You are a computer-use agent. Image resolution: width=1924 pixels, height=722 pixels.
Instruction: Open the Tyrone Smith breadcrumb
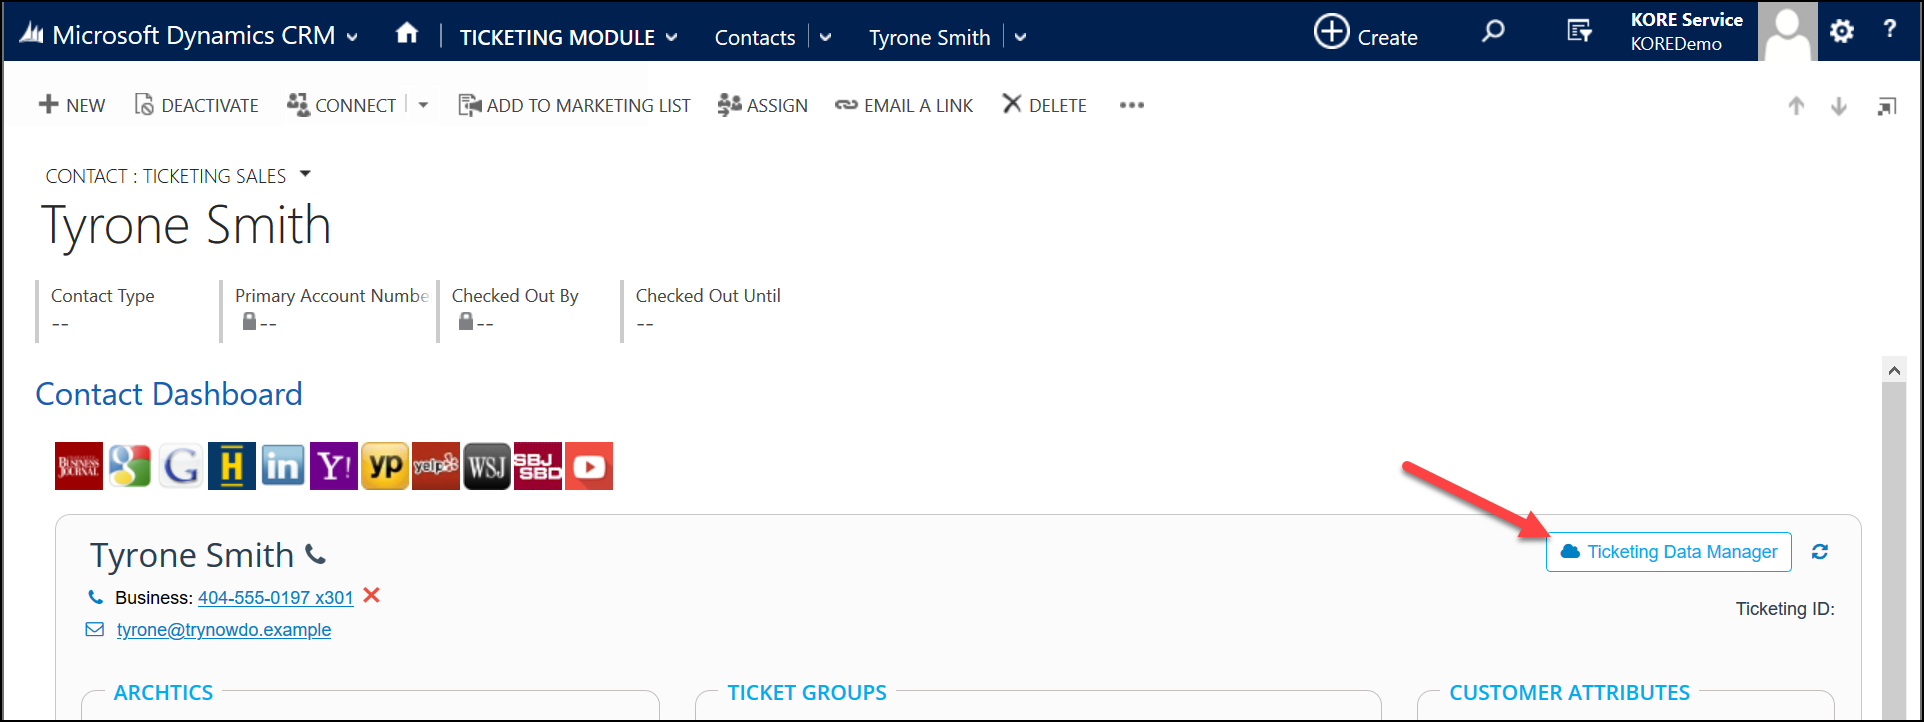[930, 37]
